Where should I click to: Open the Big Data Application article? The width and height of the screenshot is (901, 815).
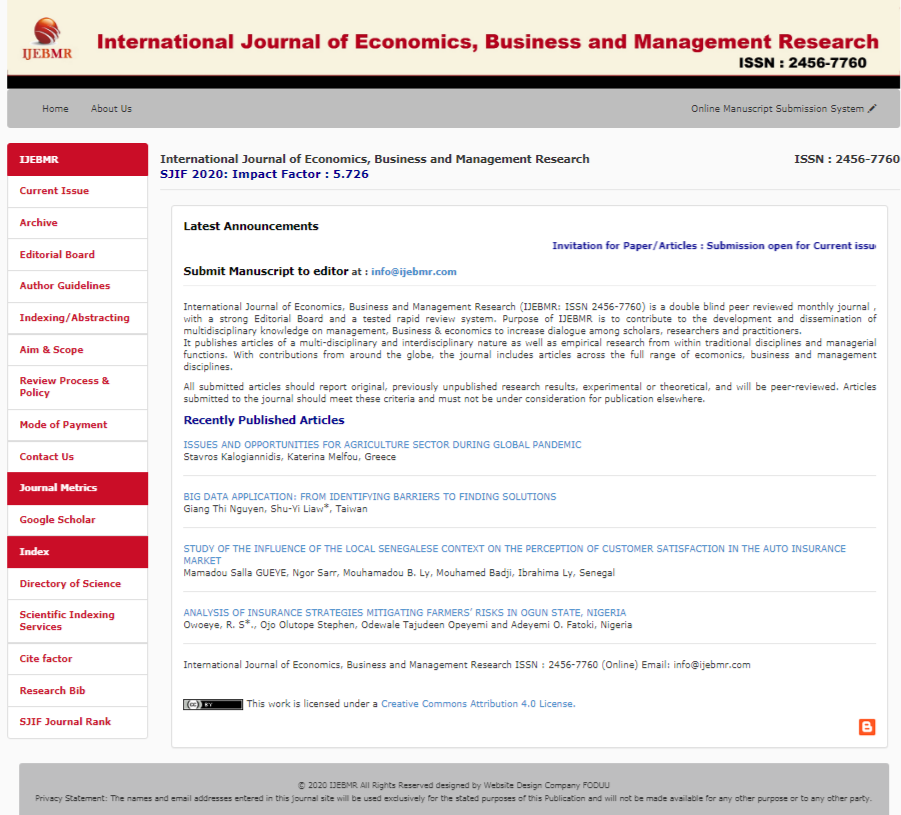pos(369,497)
